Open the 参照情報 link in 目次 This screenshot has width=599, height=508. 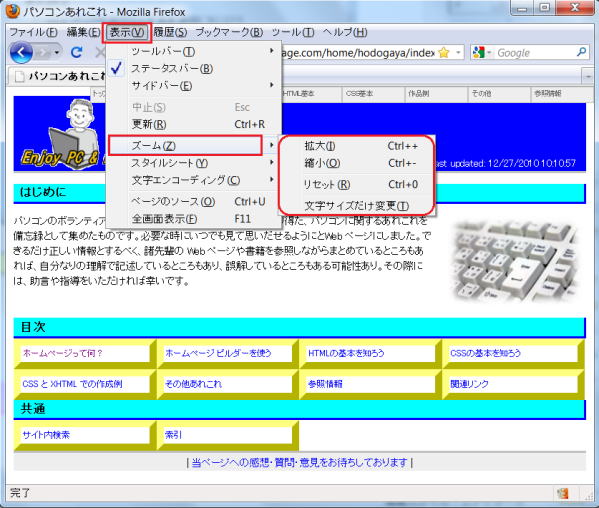pyautogui.click(x=325, y=384)
